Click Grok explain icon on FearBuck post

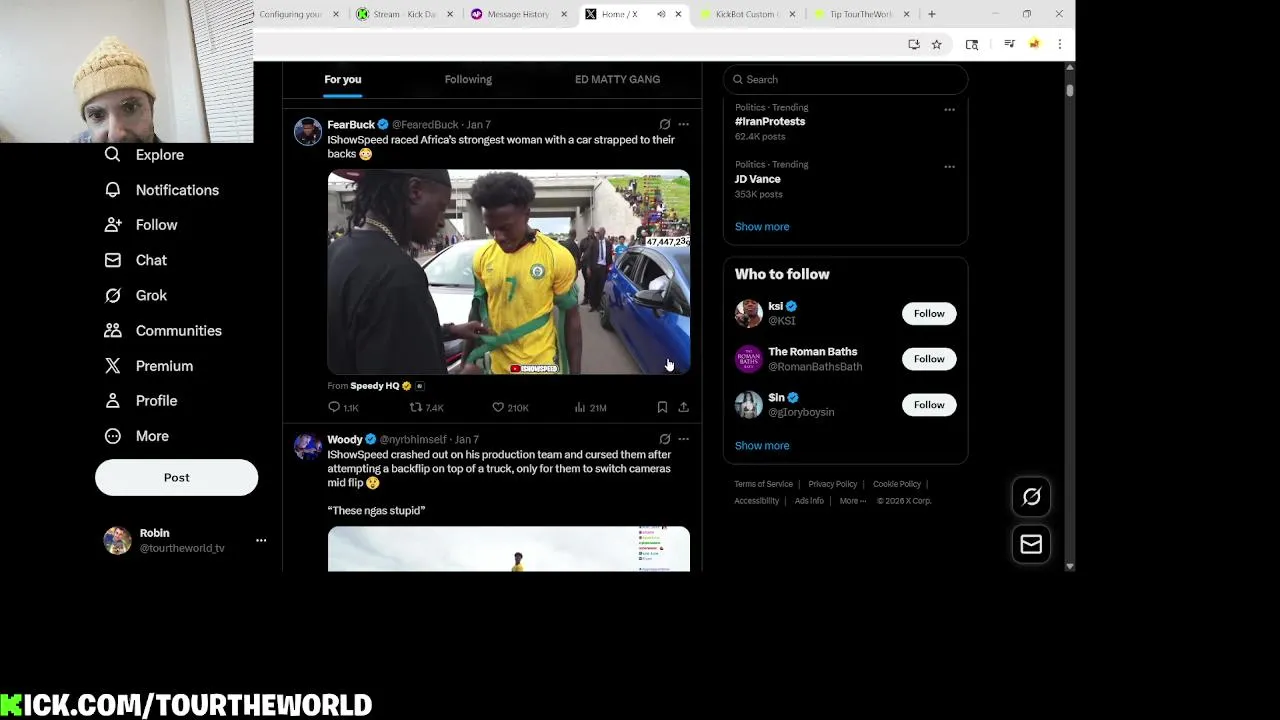[664, 124]
